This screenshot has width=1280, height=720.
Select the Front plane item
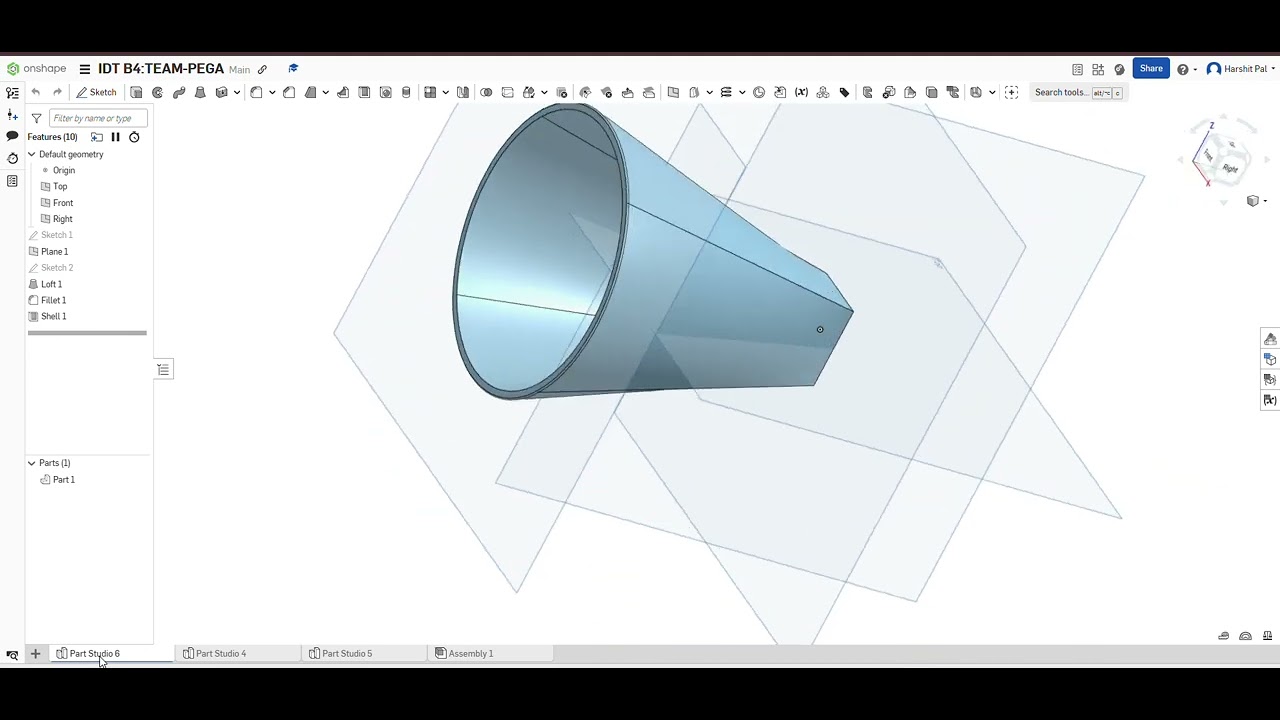[x=63, y=203]
